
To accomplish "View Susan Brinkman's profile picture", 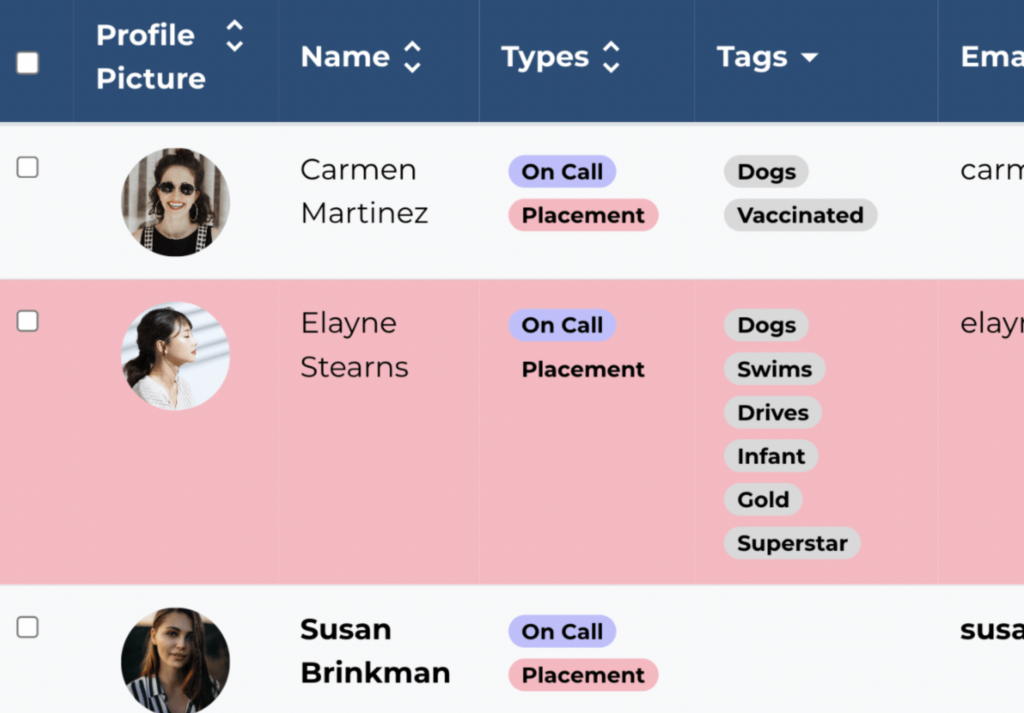I will pyautogui.click(x=175, y=660).
